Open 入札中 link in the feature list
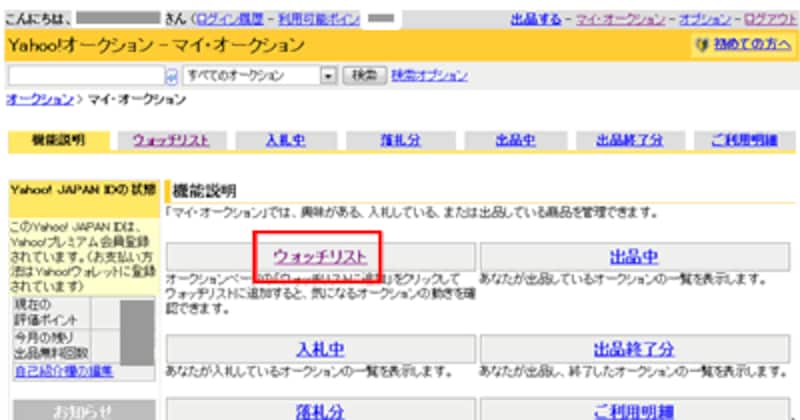 coord(320,350)
